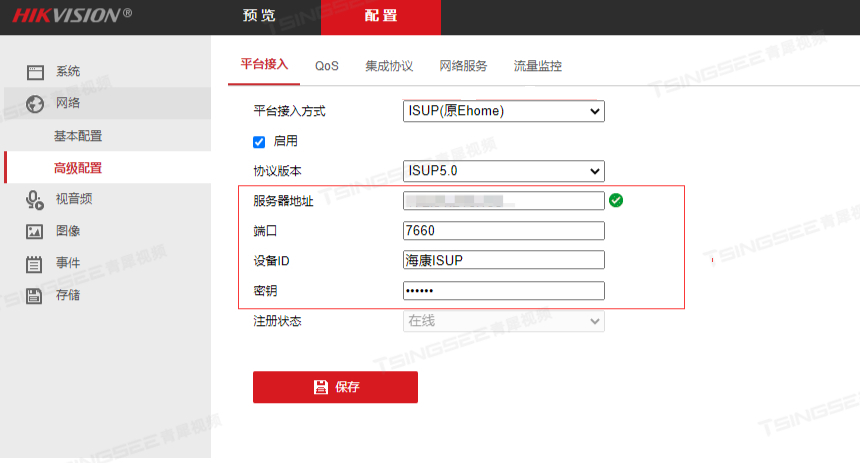The width and height of the screenshot is (860, 463).
Task: Click the 系统 window icon in sidebar
Action: 35,72
